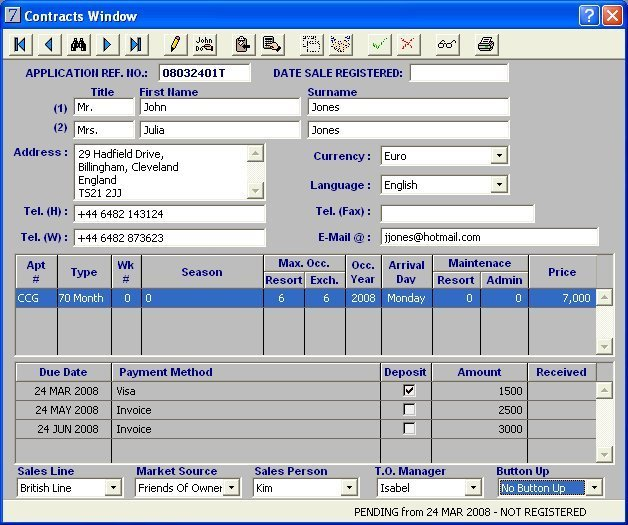Screen dimensions: 628x525
Task: Open the Currency dropdown
Action: [499, 156]
